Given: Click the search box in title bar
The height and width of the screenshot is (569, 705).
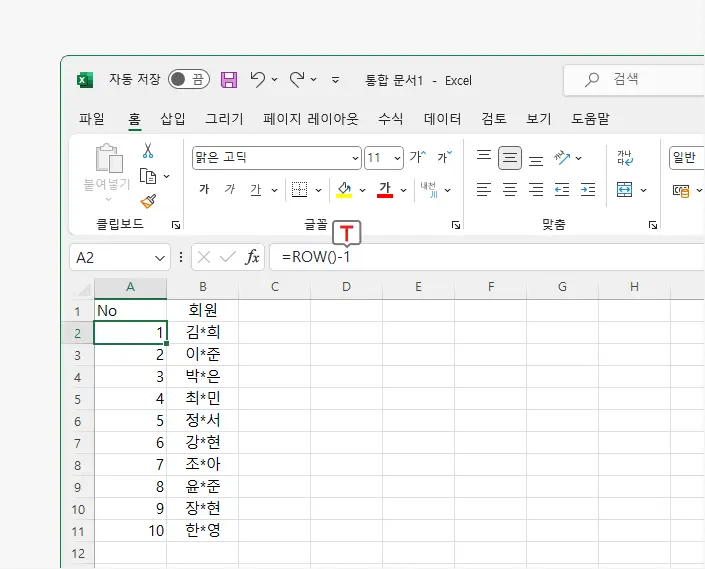Looking at the screenshot, I should coord(634,80).
